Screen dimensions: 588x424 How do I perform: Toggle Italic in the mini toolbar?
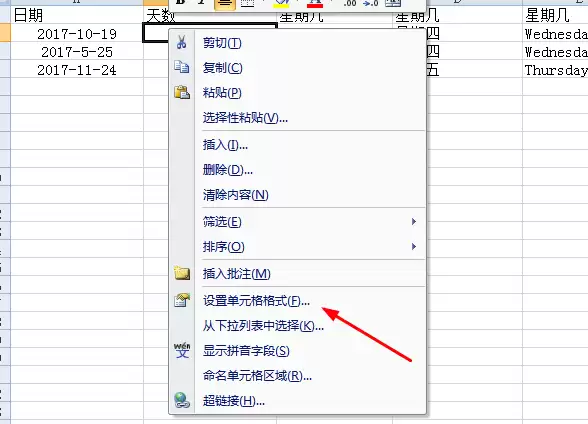pos(201,3)
